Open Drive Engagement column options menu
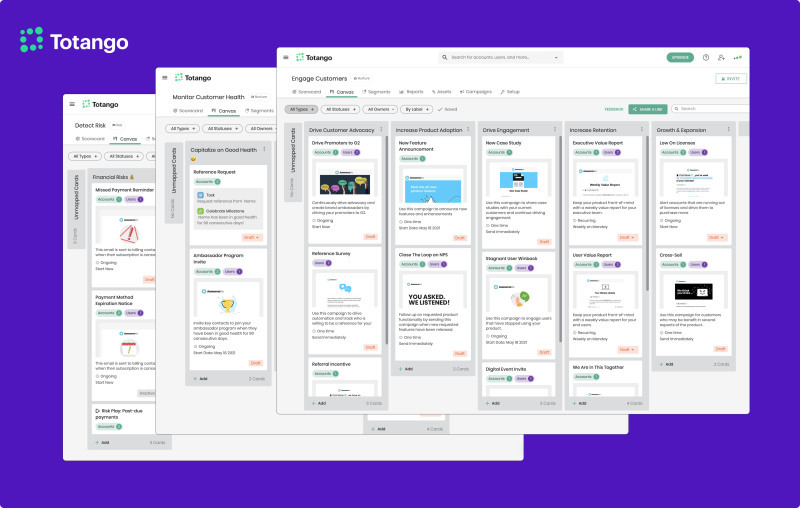 coord(557,130)
